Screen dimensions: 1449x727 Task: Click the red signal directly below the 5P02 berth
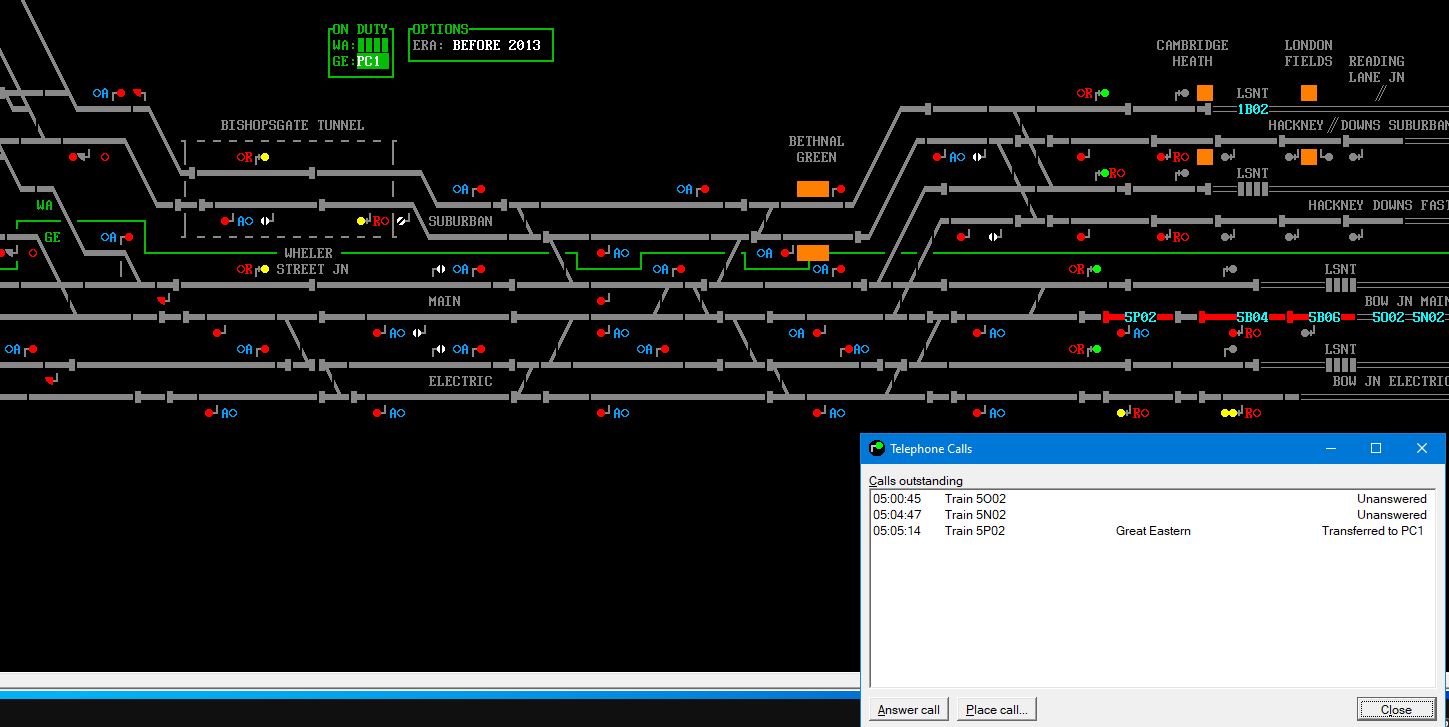point(1121,333)
